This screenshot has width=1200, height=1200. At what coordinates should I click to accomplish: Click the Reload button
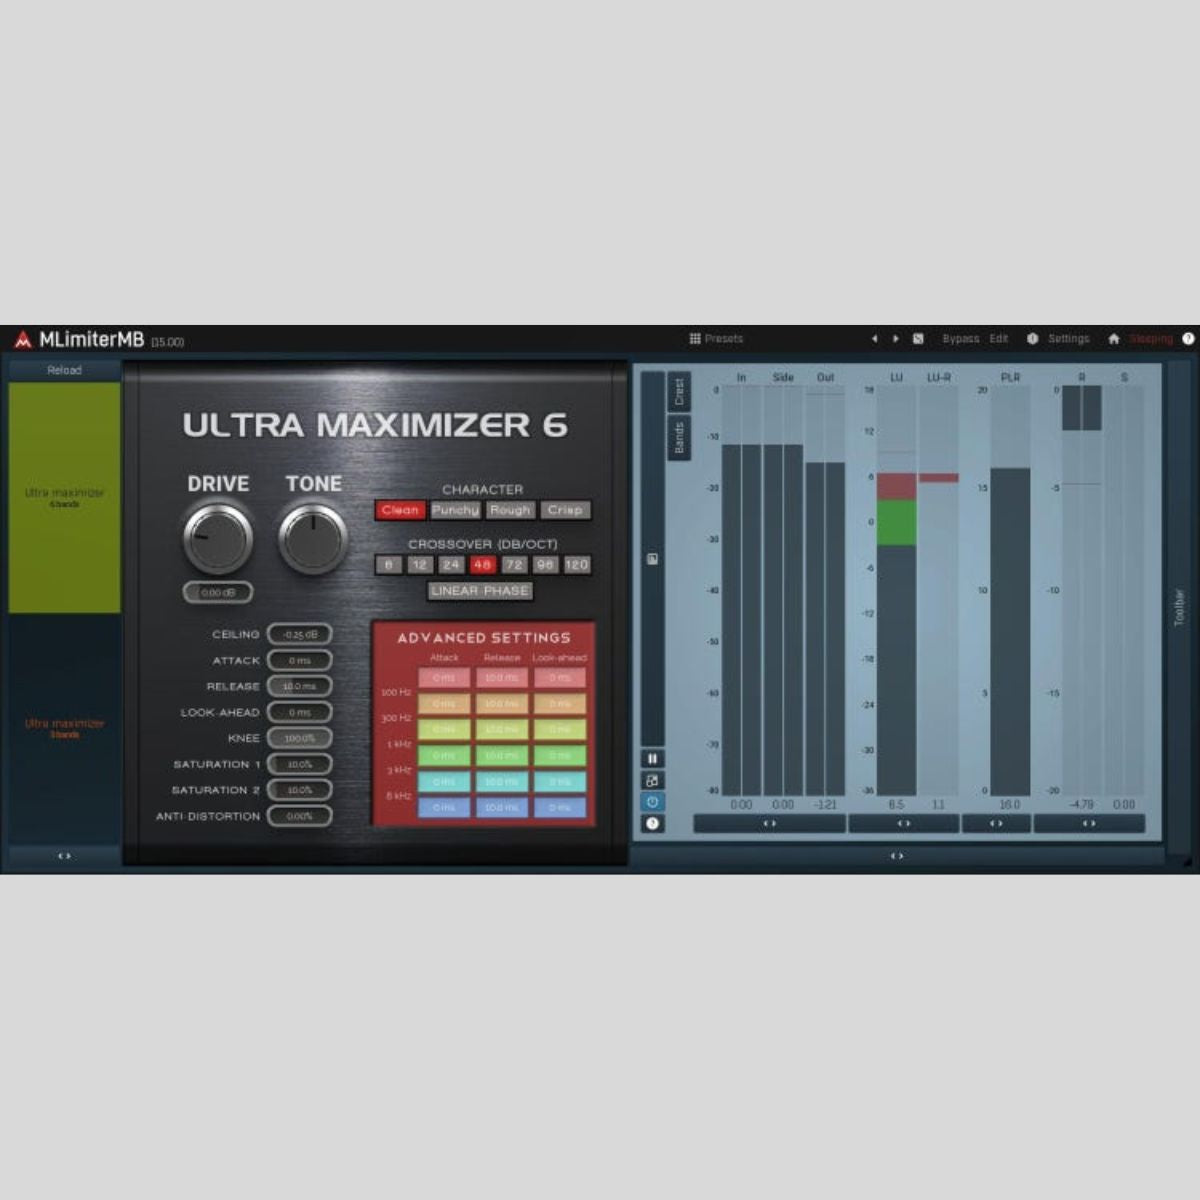pos(64,370)
